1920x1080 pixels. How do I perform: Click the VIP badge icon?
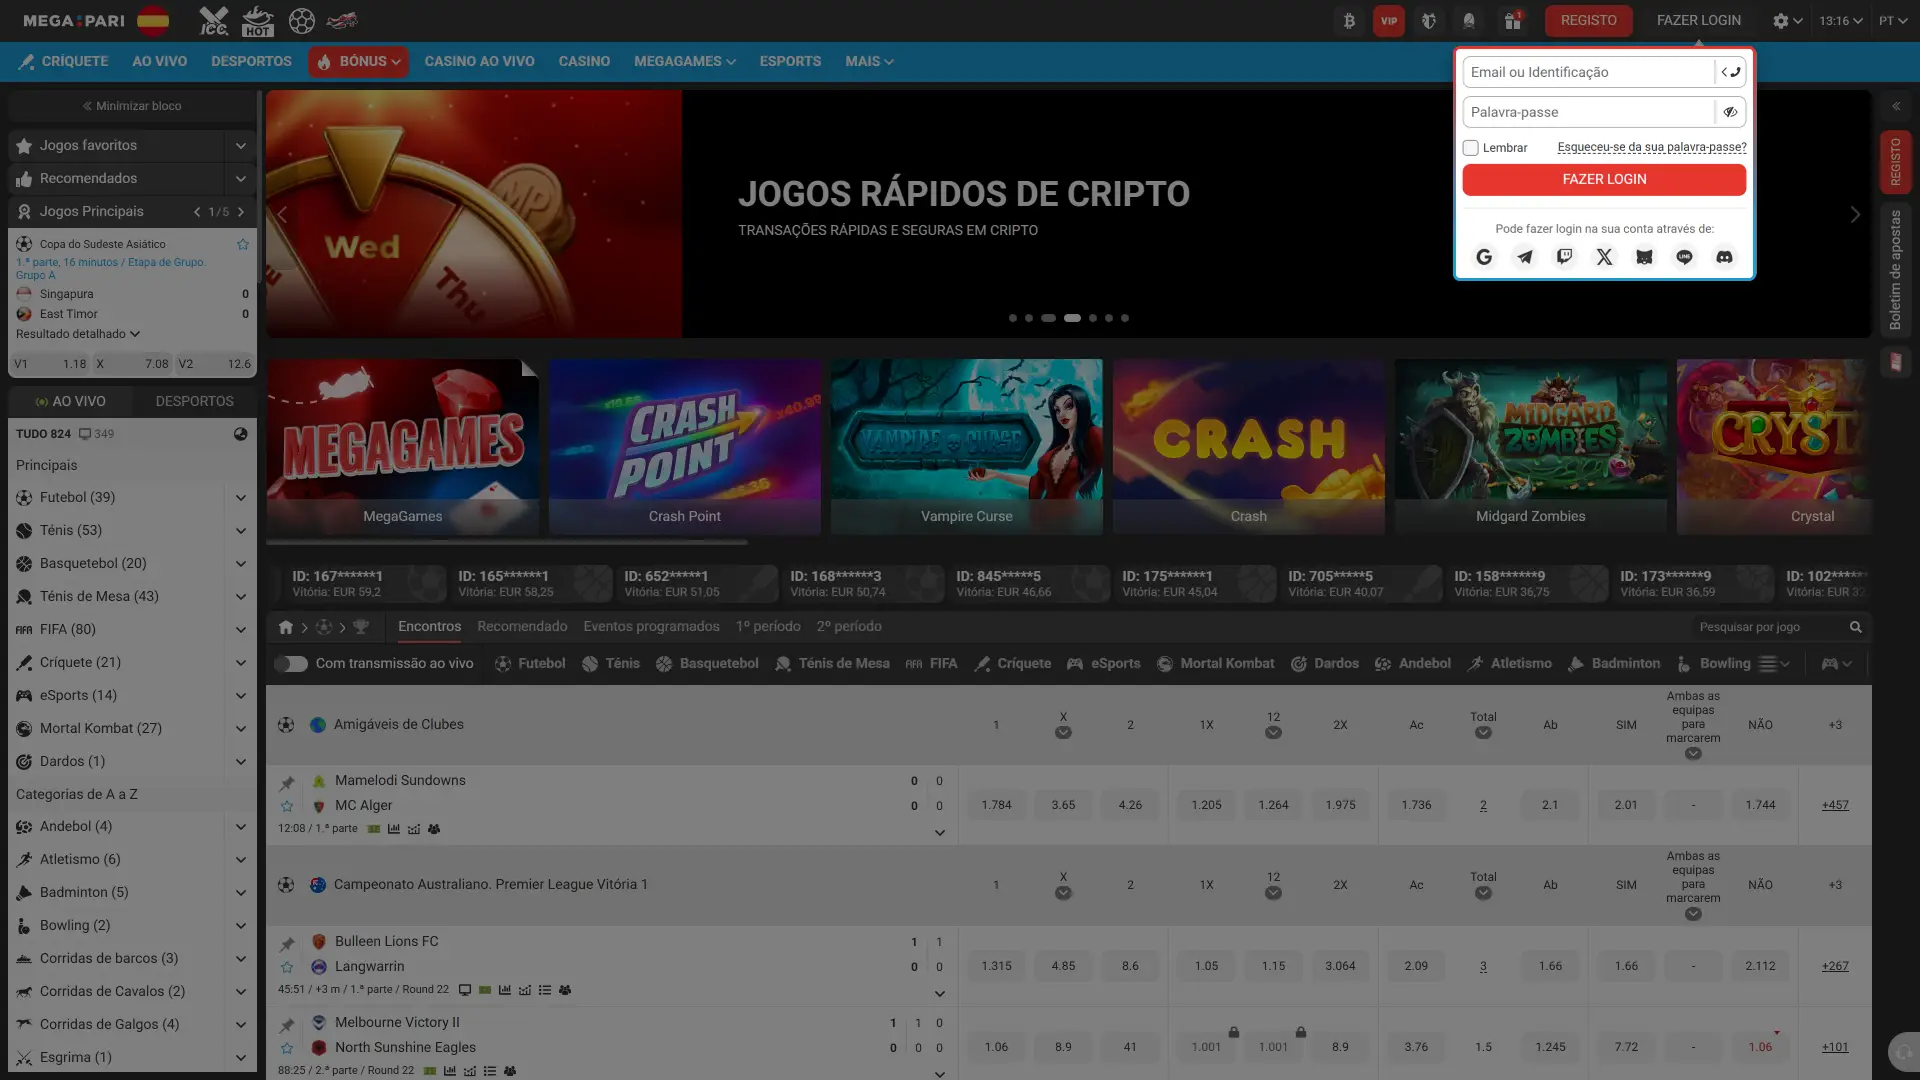[1389, 21]
